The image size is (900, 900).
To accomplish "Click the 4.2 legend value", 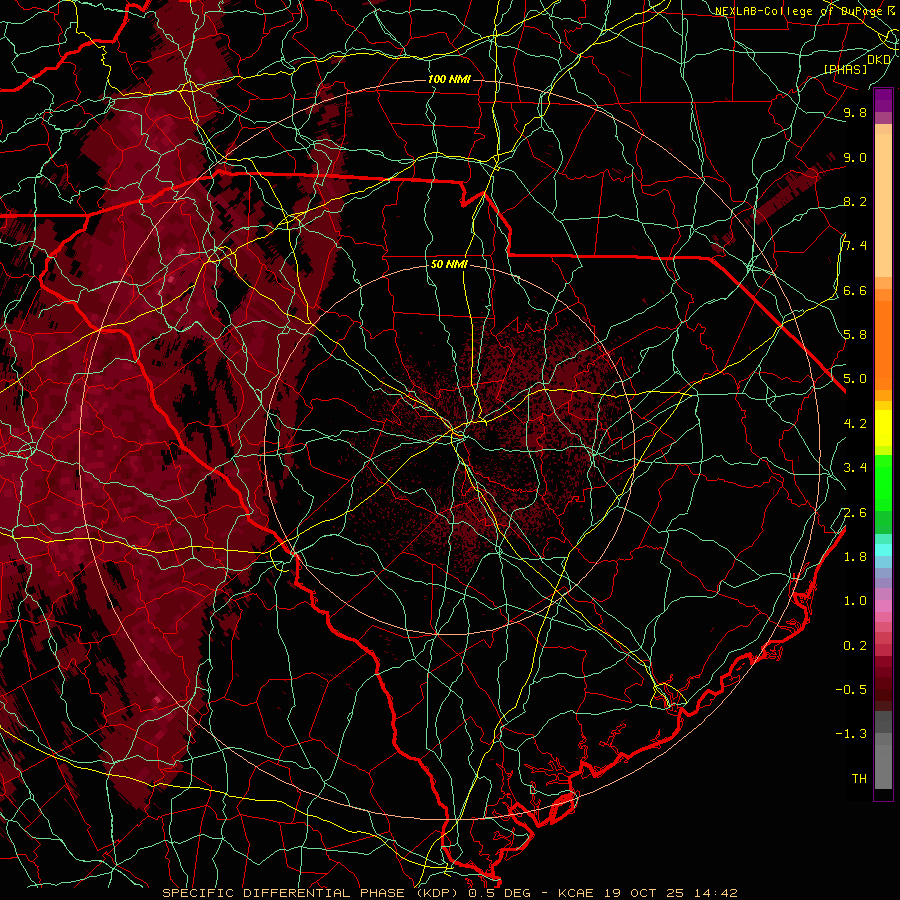I will [x=855, y=424].
